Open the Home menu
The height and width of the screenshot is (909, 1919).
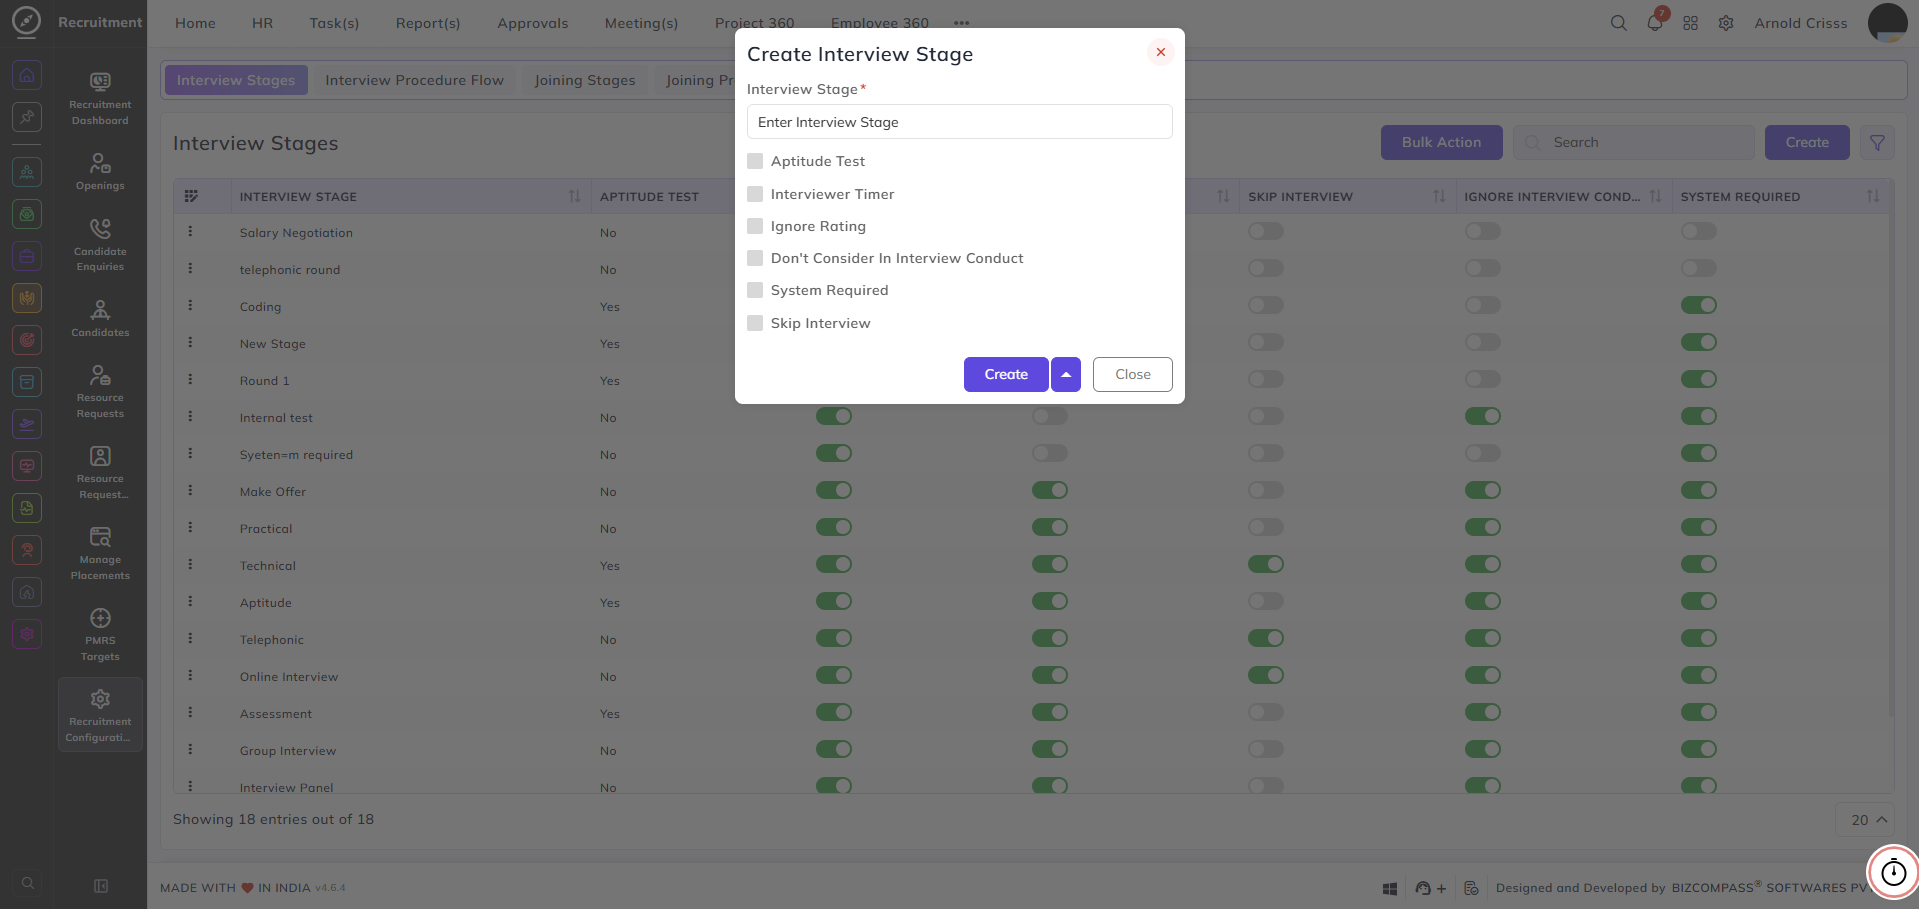pyautogui.click(x=195, y=23)
